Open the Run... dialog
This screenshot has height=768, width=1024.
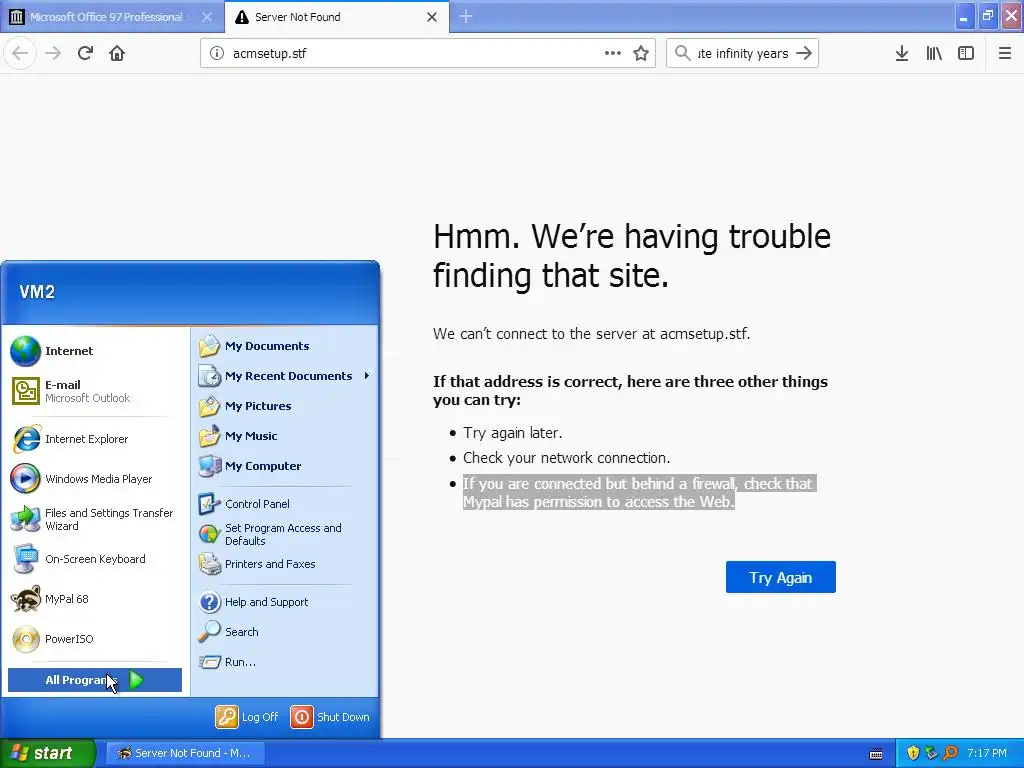click(285, 662)
